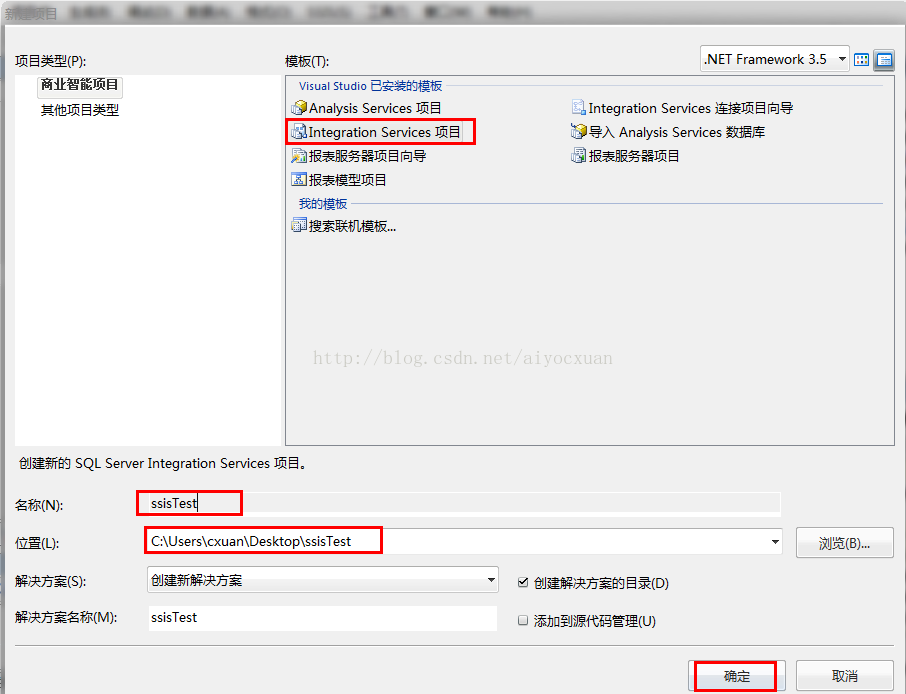Open the 搜索联机模板 item icon
906x694 pixels.
point(299,225)
